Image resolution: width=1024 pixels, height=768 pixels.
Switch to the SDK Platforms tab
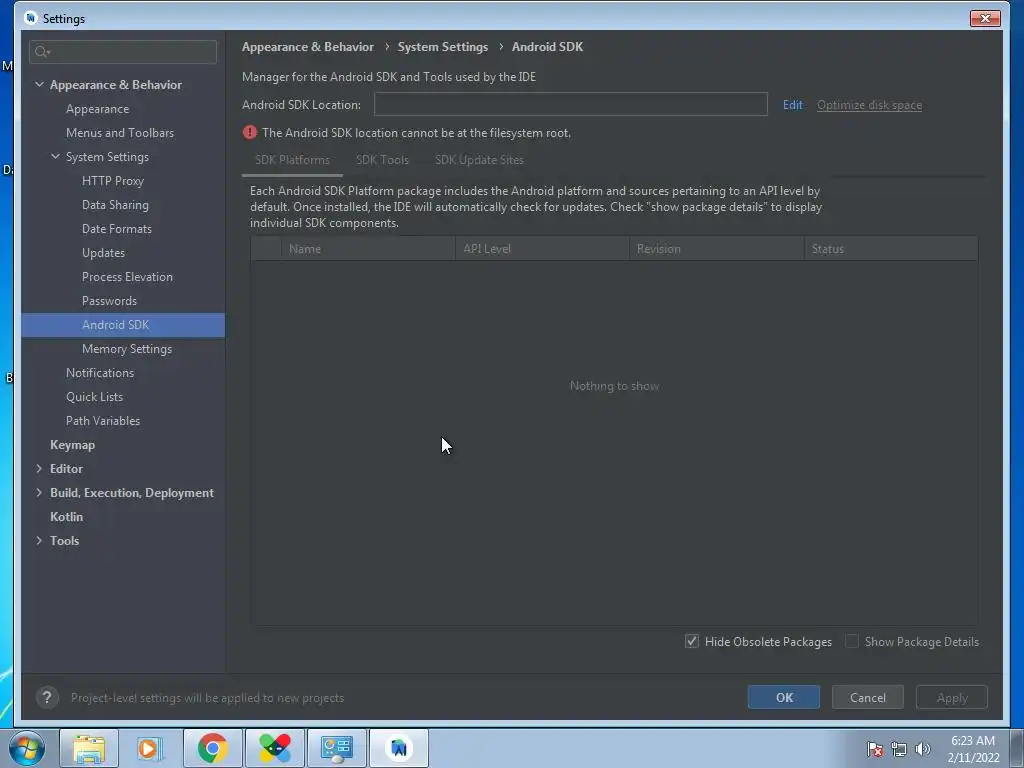292,160
